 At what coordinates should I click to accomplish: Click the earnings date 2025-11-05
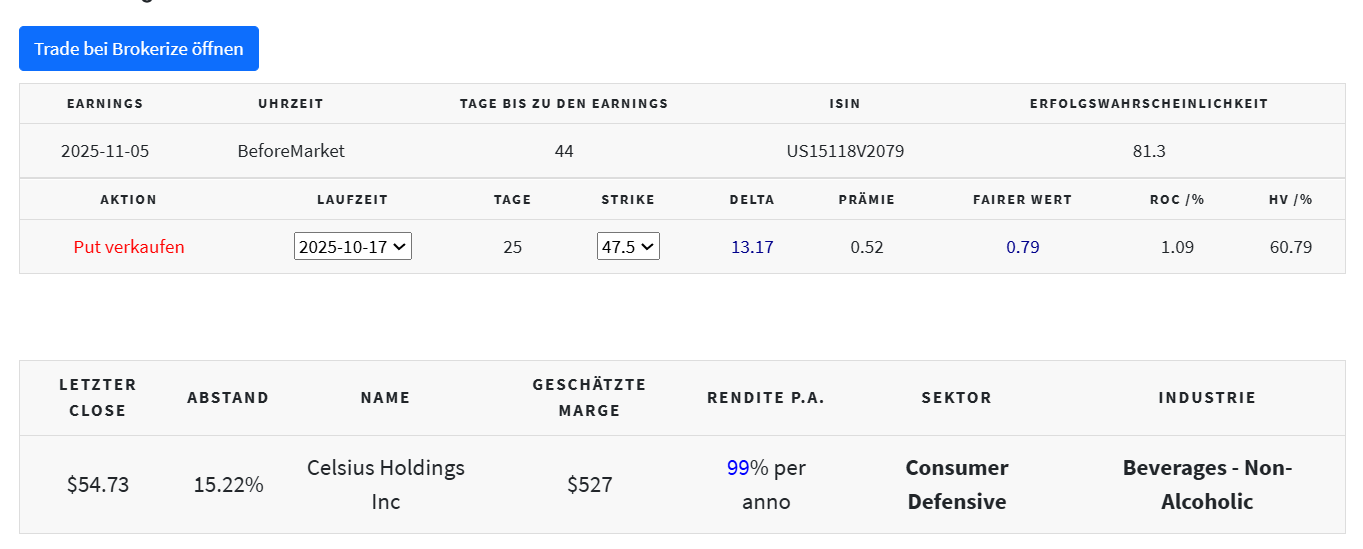pos(105,152)
